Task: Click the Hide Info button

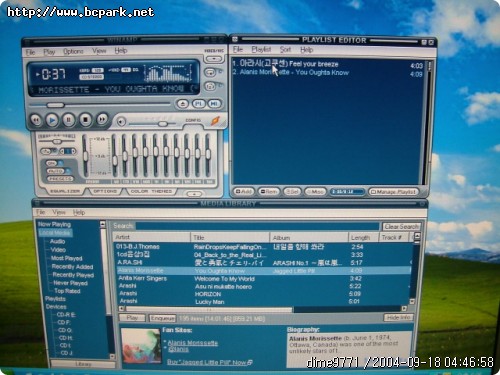Action: tap(398, 318)
